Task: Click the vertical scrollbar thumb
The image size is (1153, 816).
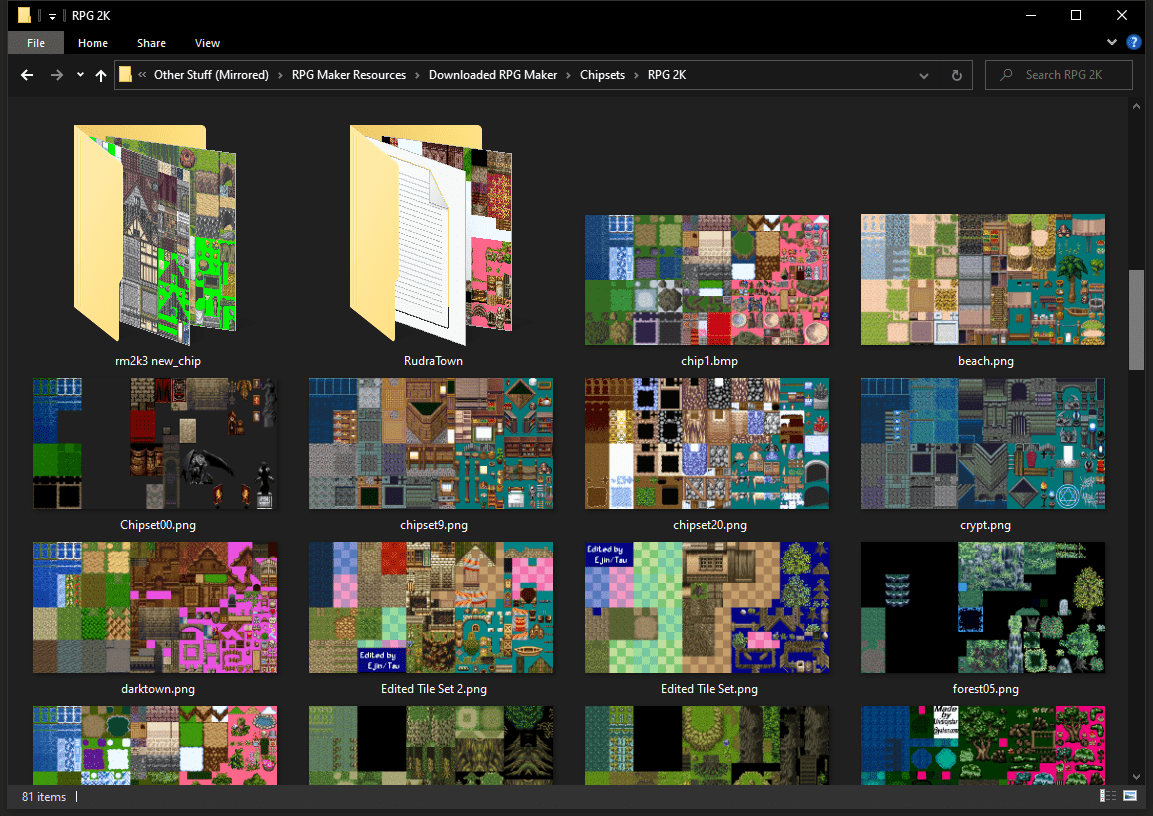Action: pos(1136,320)
